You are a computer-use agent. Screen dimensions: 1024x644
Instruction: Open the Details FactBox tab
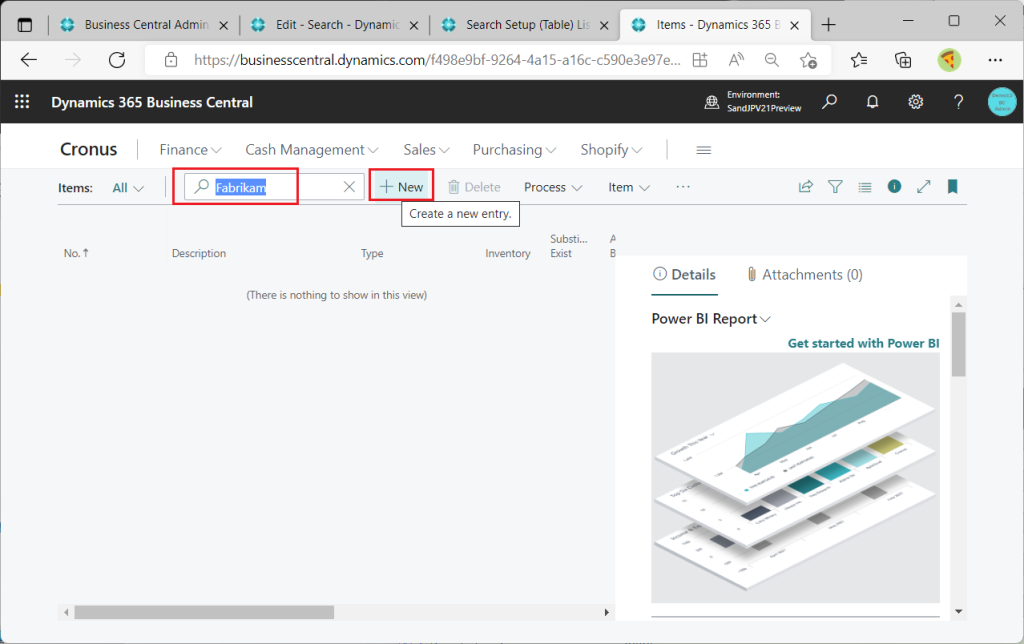tap(684, 275)
